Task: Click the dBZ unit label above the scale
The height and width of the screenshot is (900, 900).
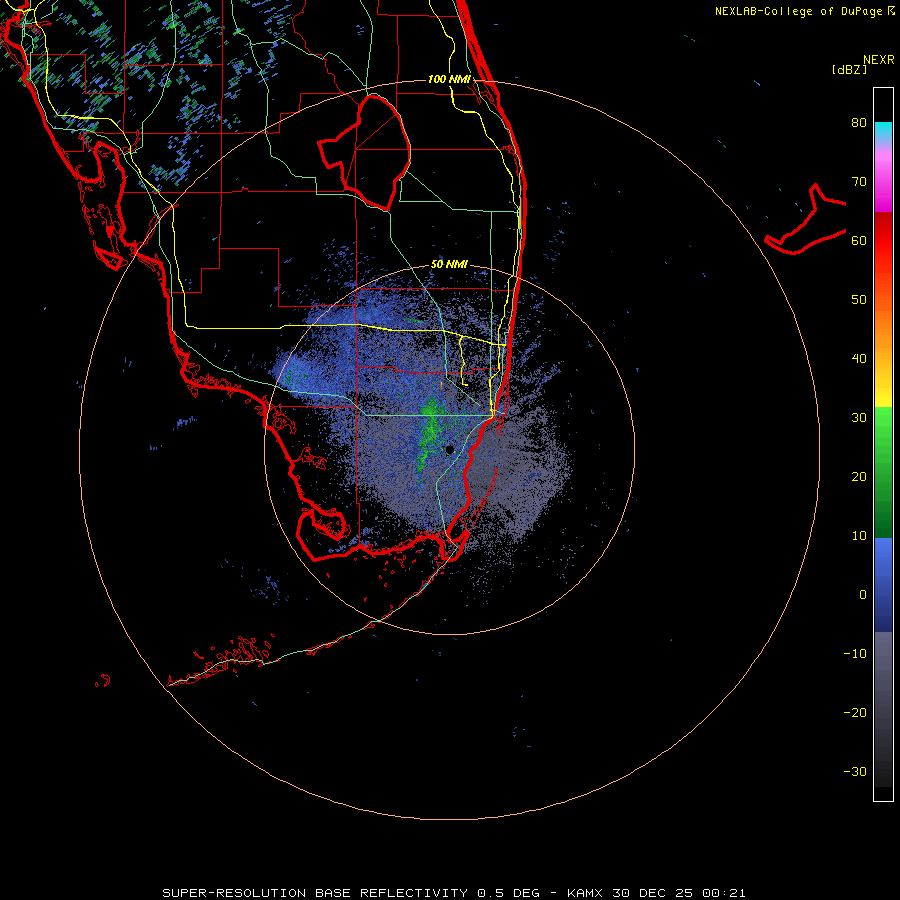Action: pos(849,69)
